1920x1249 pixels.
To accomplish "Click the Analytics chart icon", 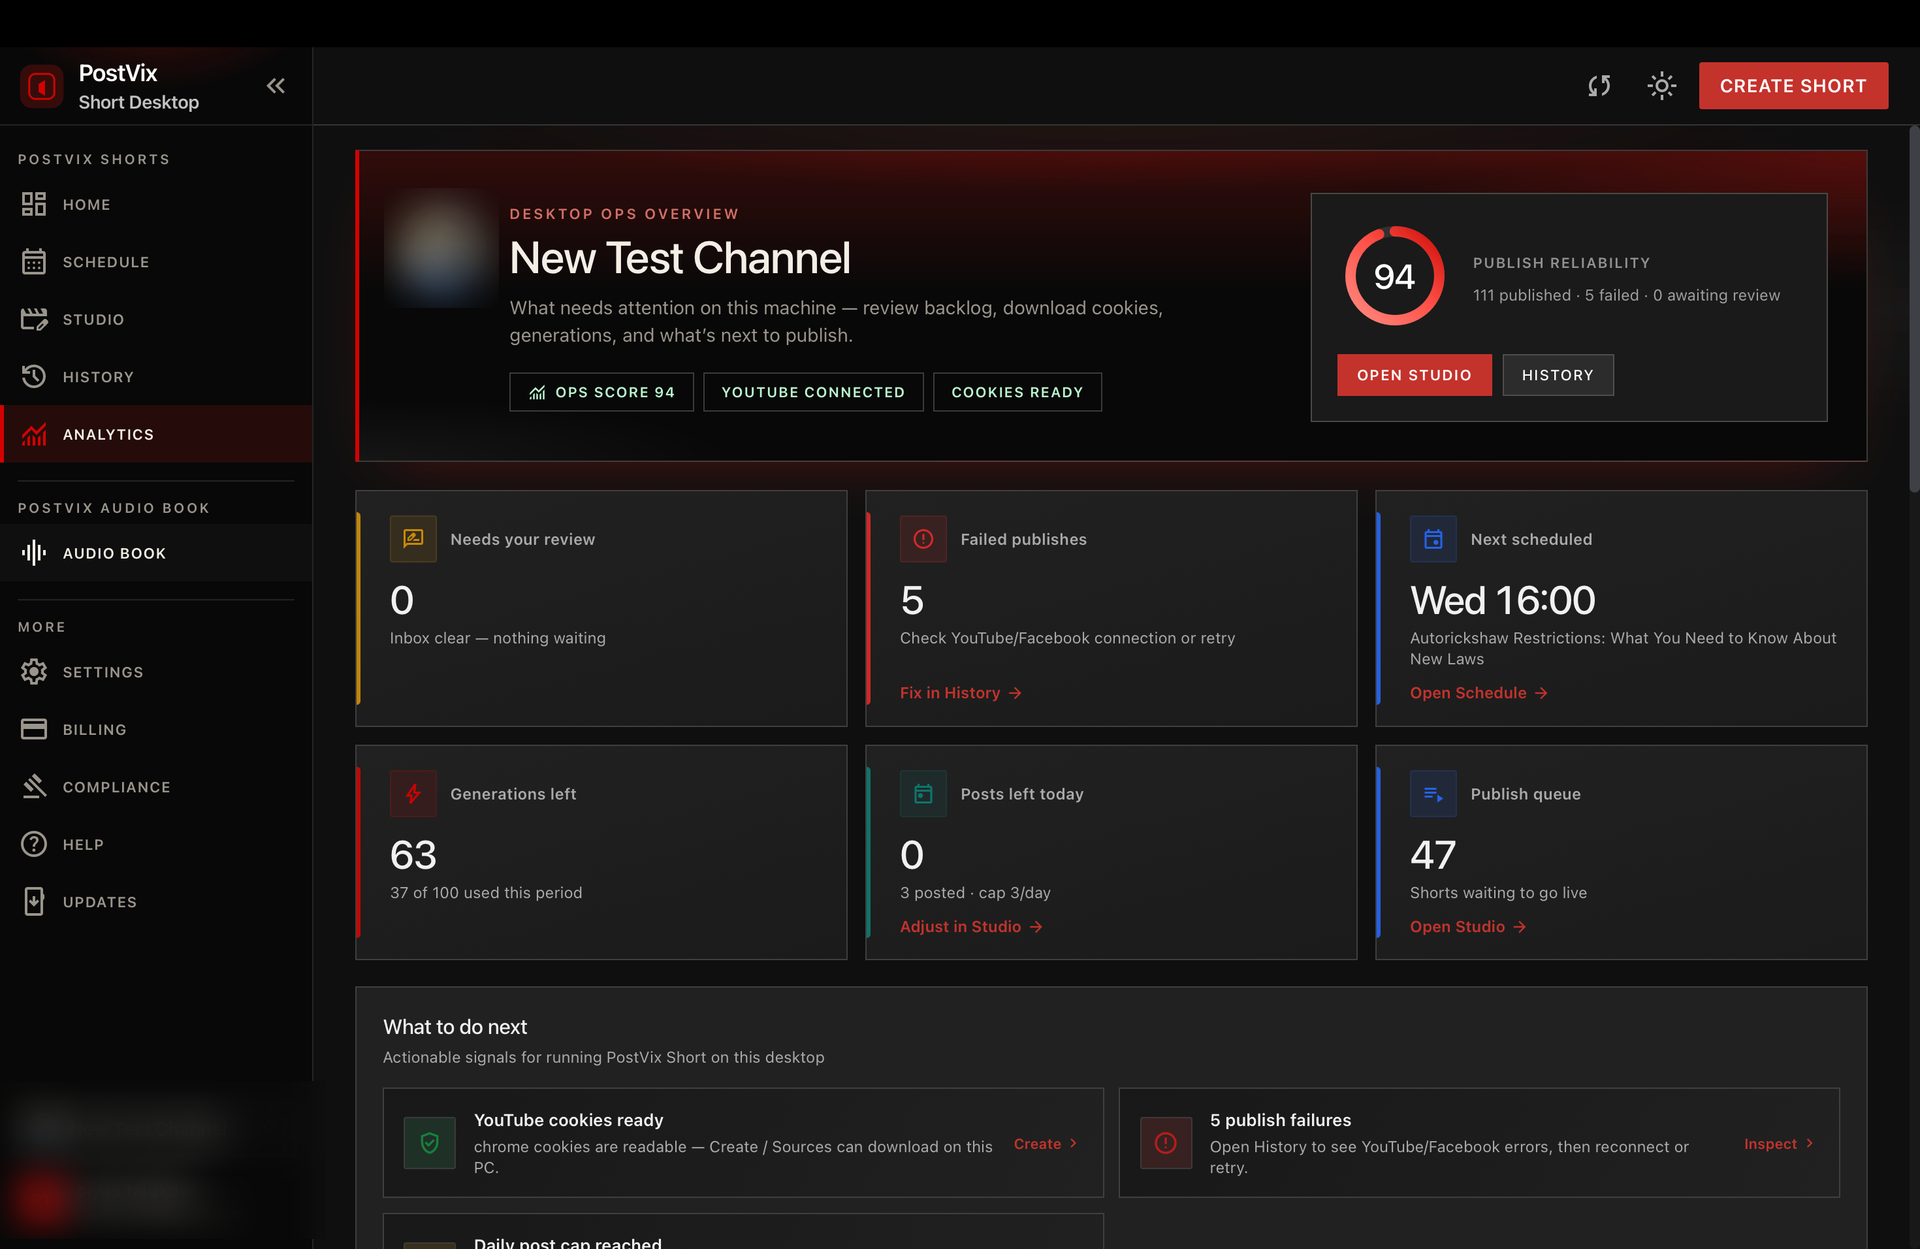I will coord(34,434).
